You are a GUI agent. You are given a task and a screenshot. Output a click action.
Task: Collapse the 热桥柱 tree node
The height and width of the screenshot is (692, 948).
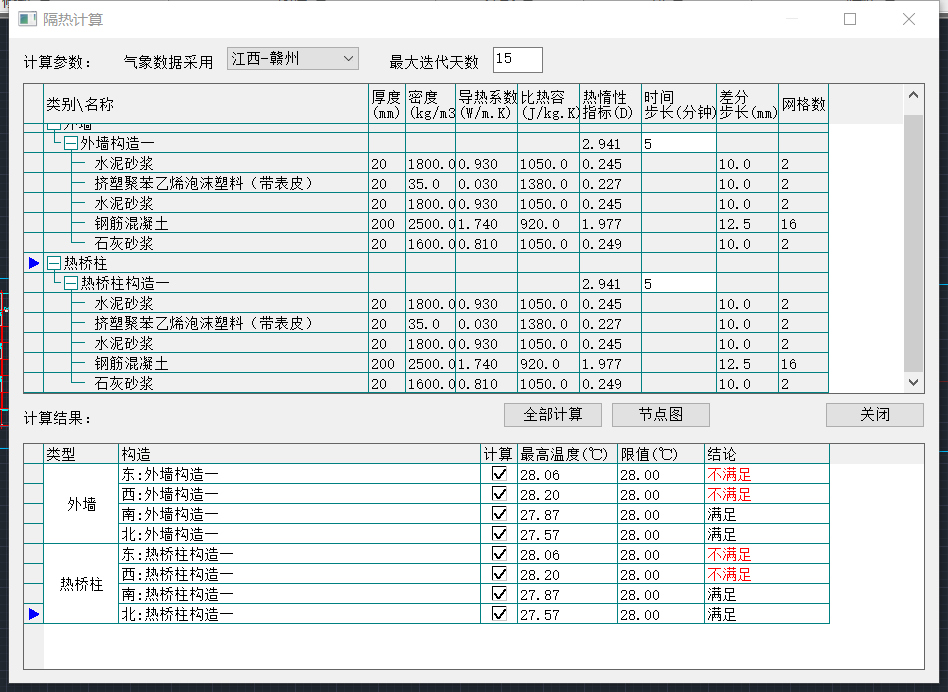(x=54, y=263)
